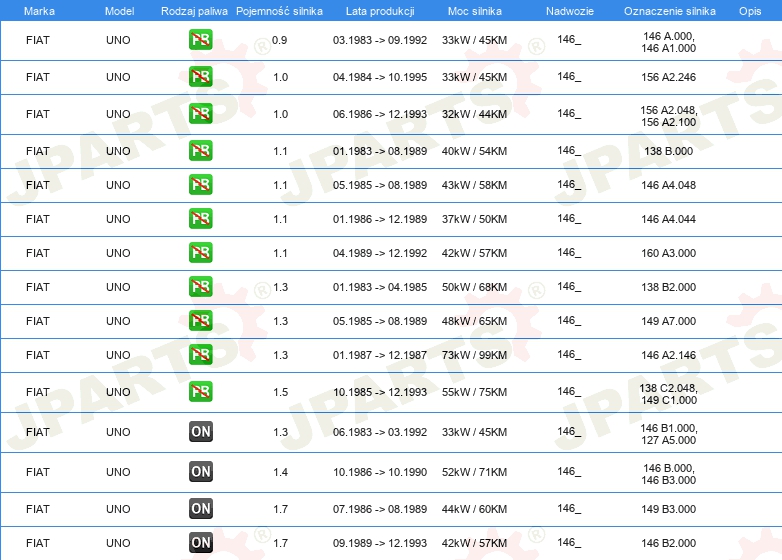Select the PB icon in the 32kW / 44KM row
This screenshot has height=560, width=782.
pyautogui.click(x=200, y=114)
